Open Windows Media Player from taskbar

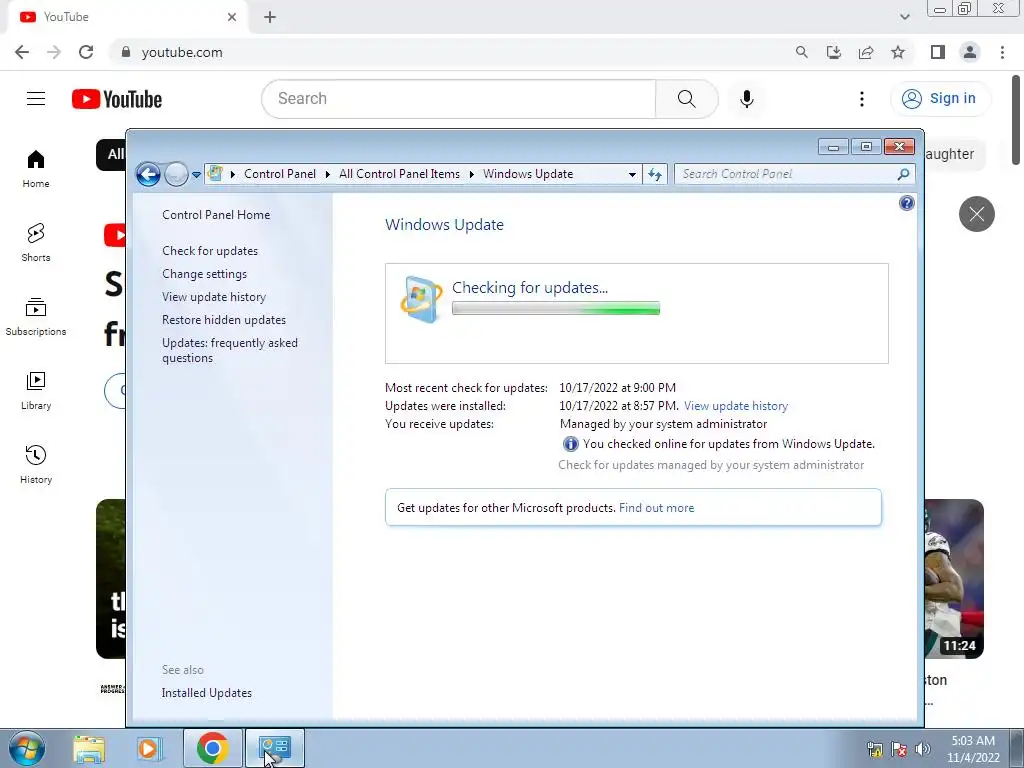[x=149, y=748]
